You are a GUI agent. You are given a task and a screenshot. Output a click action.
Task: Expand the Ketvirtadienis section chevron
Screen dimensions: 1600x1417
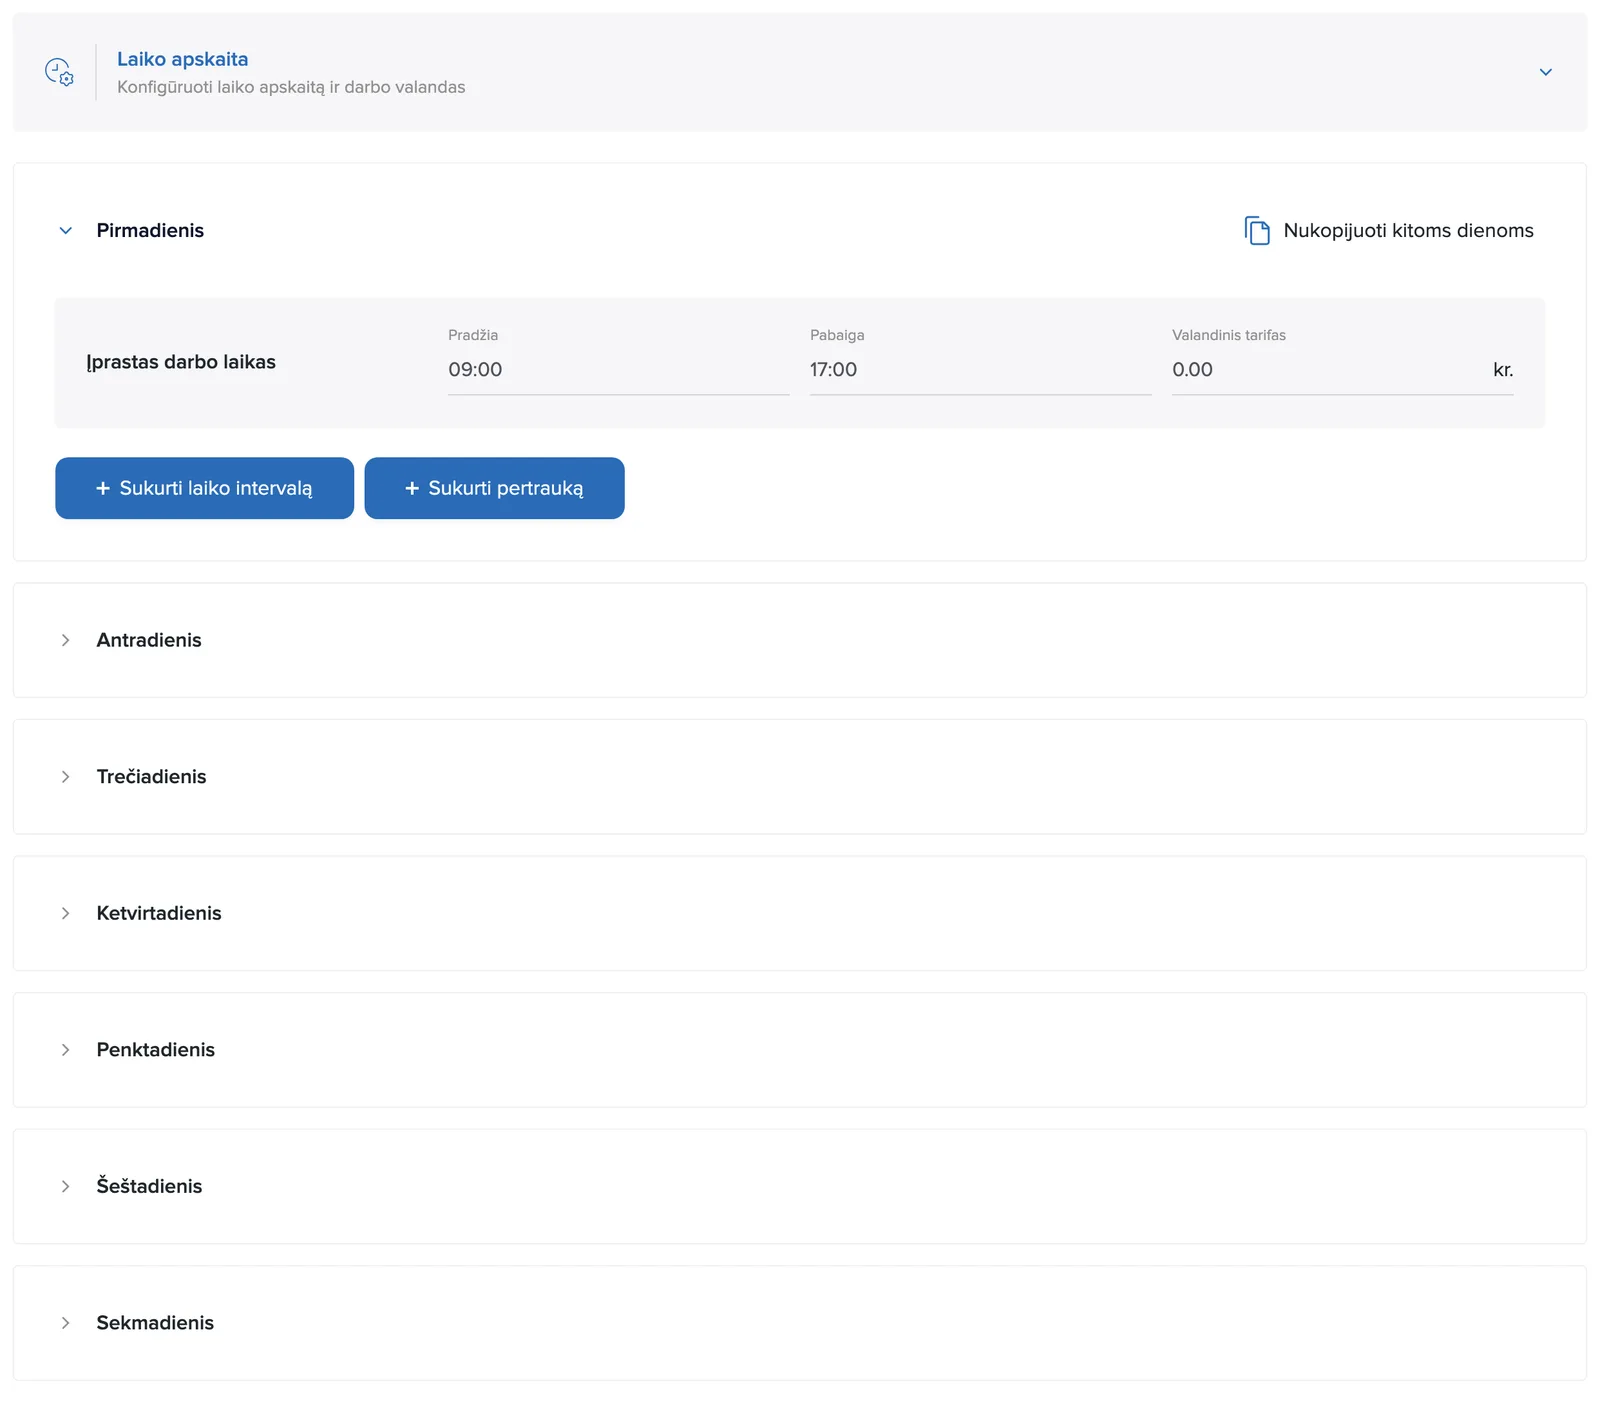pyautogui.click(x=65, y=913)
